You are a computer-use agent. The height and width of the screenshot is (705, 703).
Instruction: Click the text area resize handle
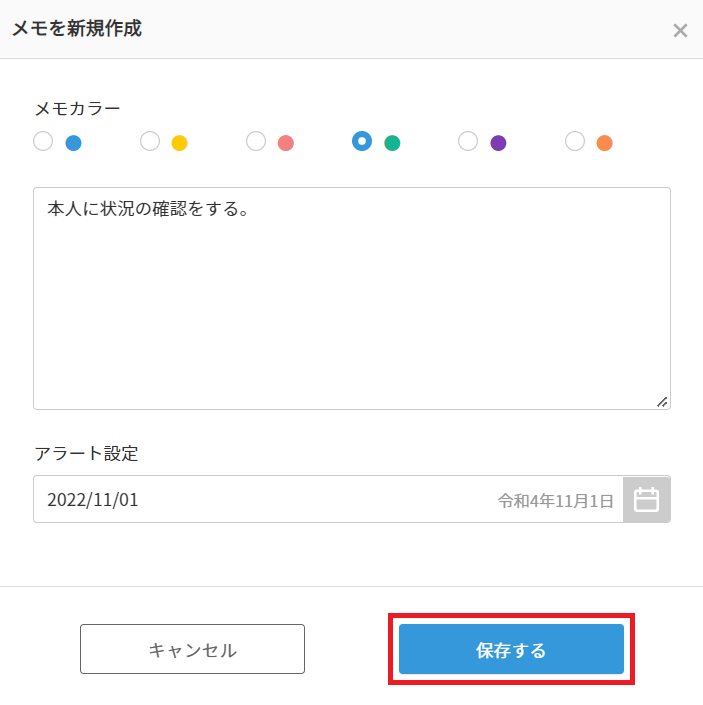pos(662,401)
